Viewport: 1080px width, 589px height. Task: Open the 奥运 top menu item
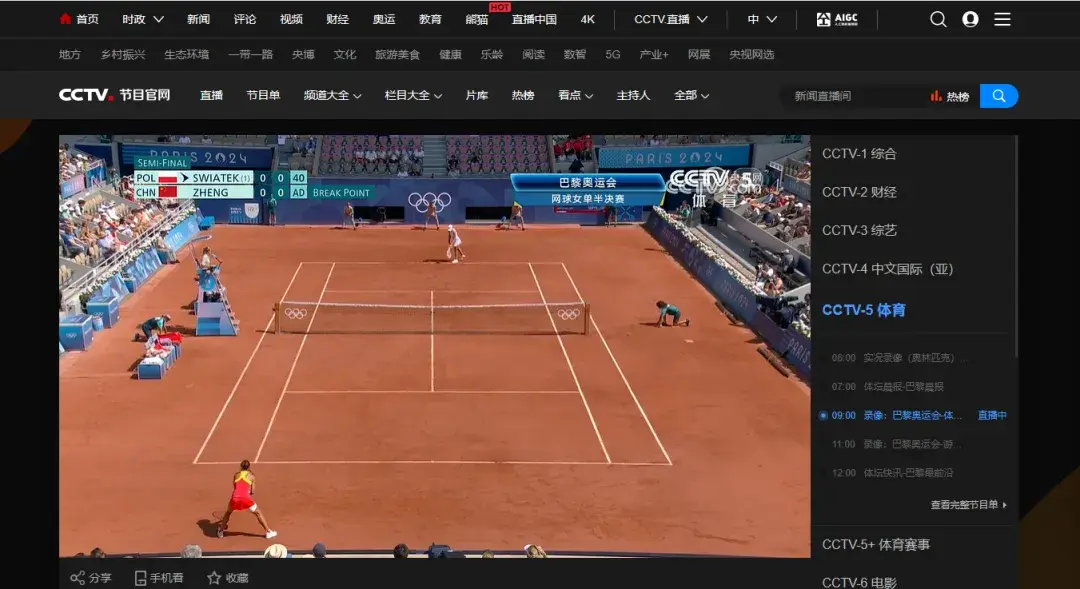coord(384,19)
